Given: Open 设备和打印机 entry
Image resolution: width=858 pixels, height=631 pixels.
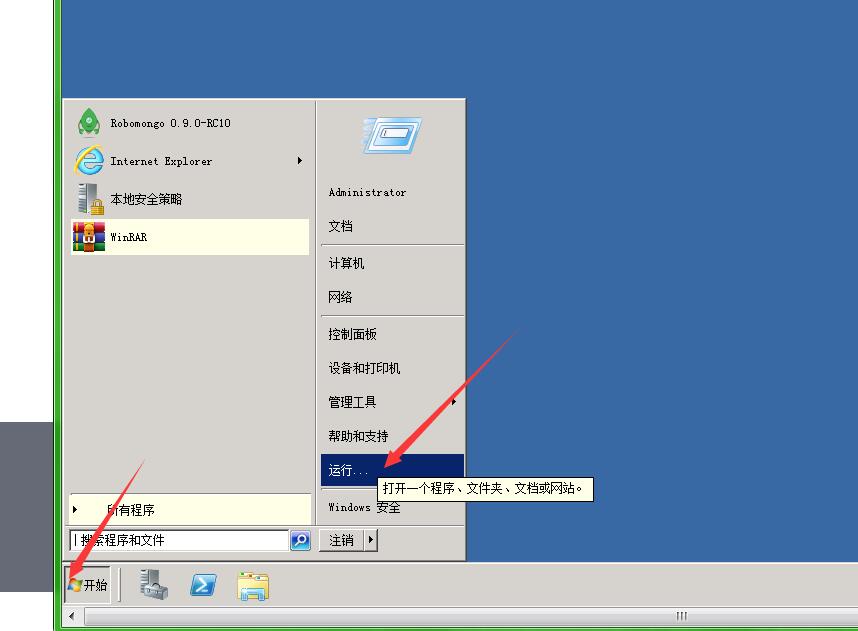Looking at the screenshot, I should point(365,368).
